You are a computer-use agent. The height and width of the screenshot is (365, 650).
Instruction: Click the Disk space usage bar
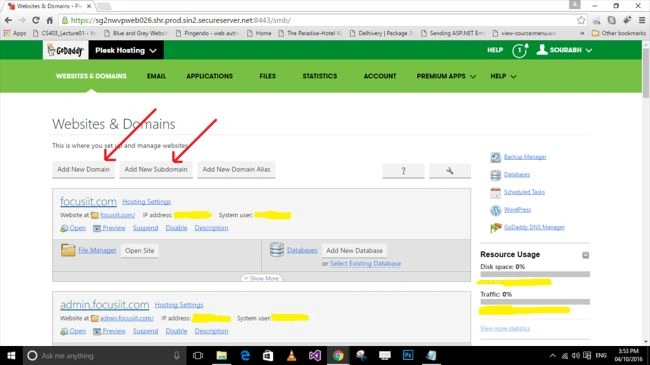point(535,274)
